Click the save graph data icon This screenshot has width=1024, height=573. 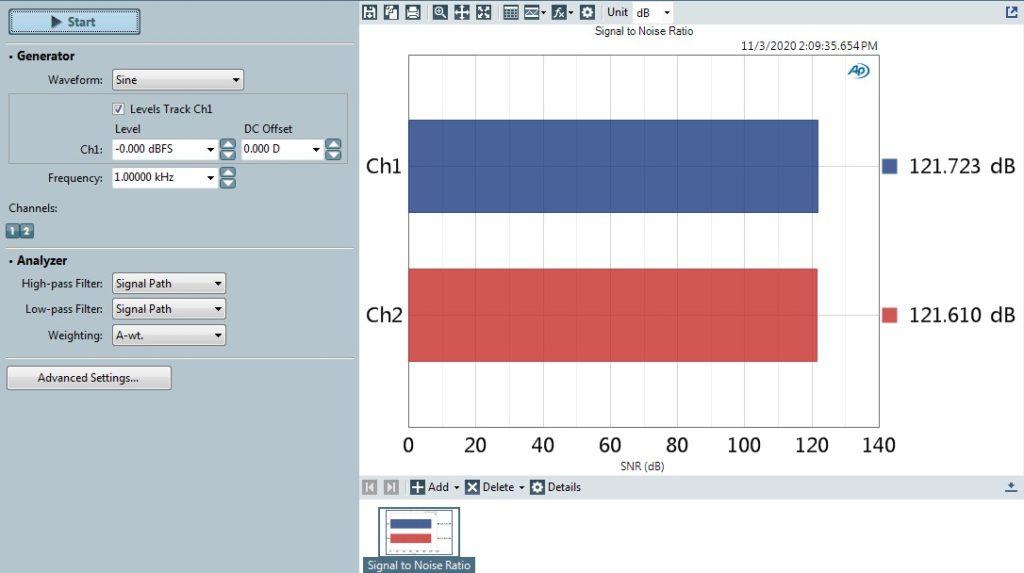click(370, 12)
